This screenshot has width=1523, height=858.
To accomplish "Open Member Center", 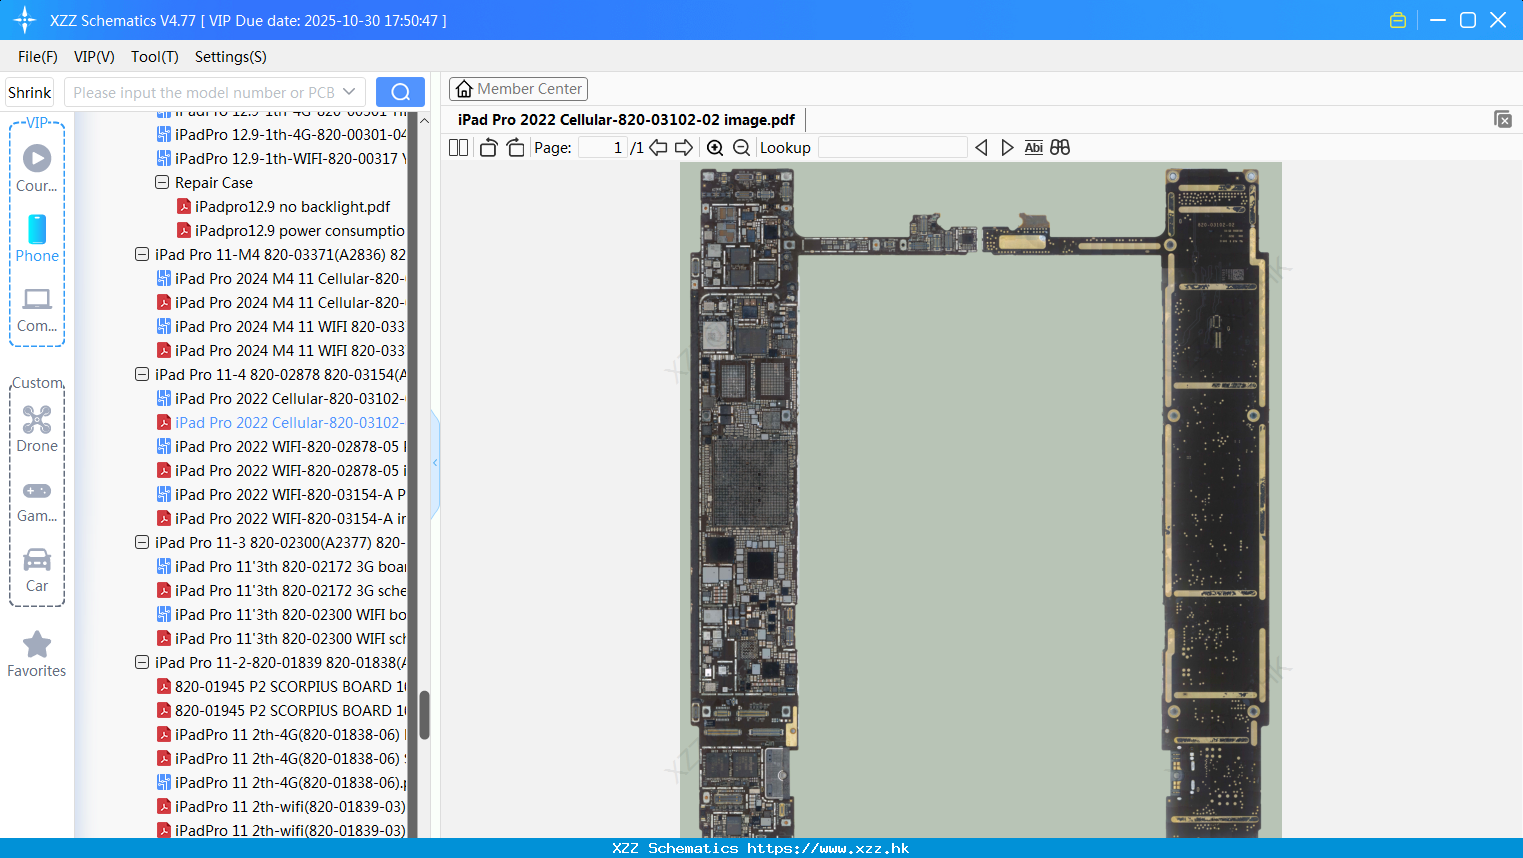I will coord(518,89).
